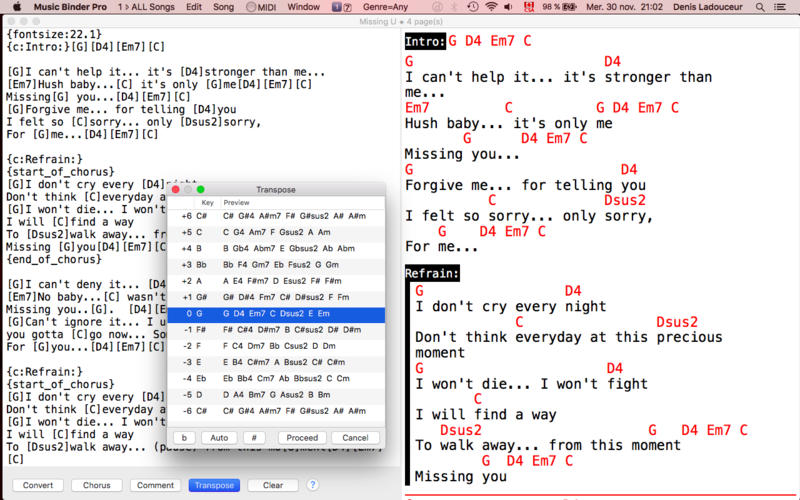Open the Wi-Fi status menu
Image resolution: width=800 pixels, height=500 pixels.
[x=491, y=7]
